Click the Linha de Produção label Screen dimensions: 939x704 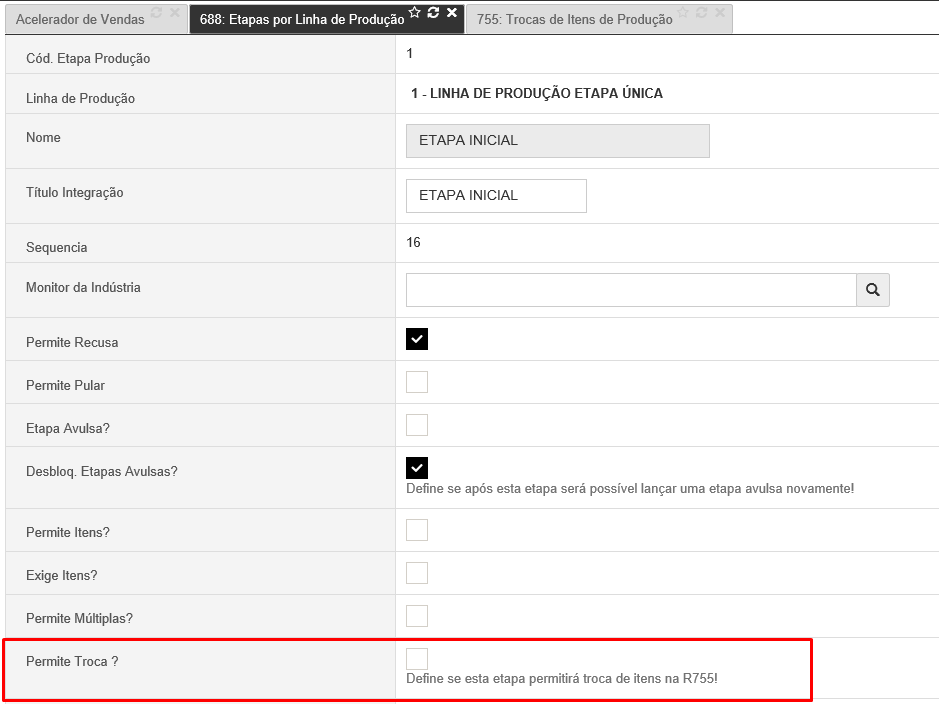coord(80,99)
